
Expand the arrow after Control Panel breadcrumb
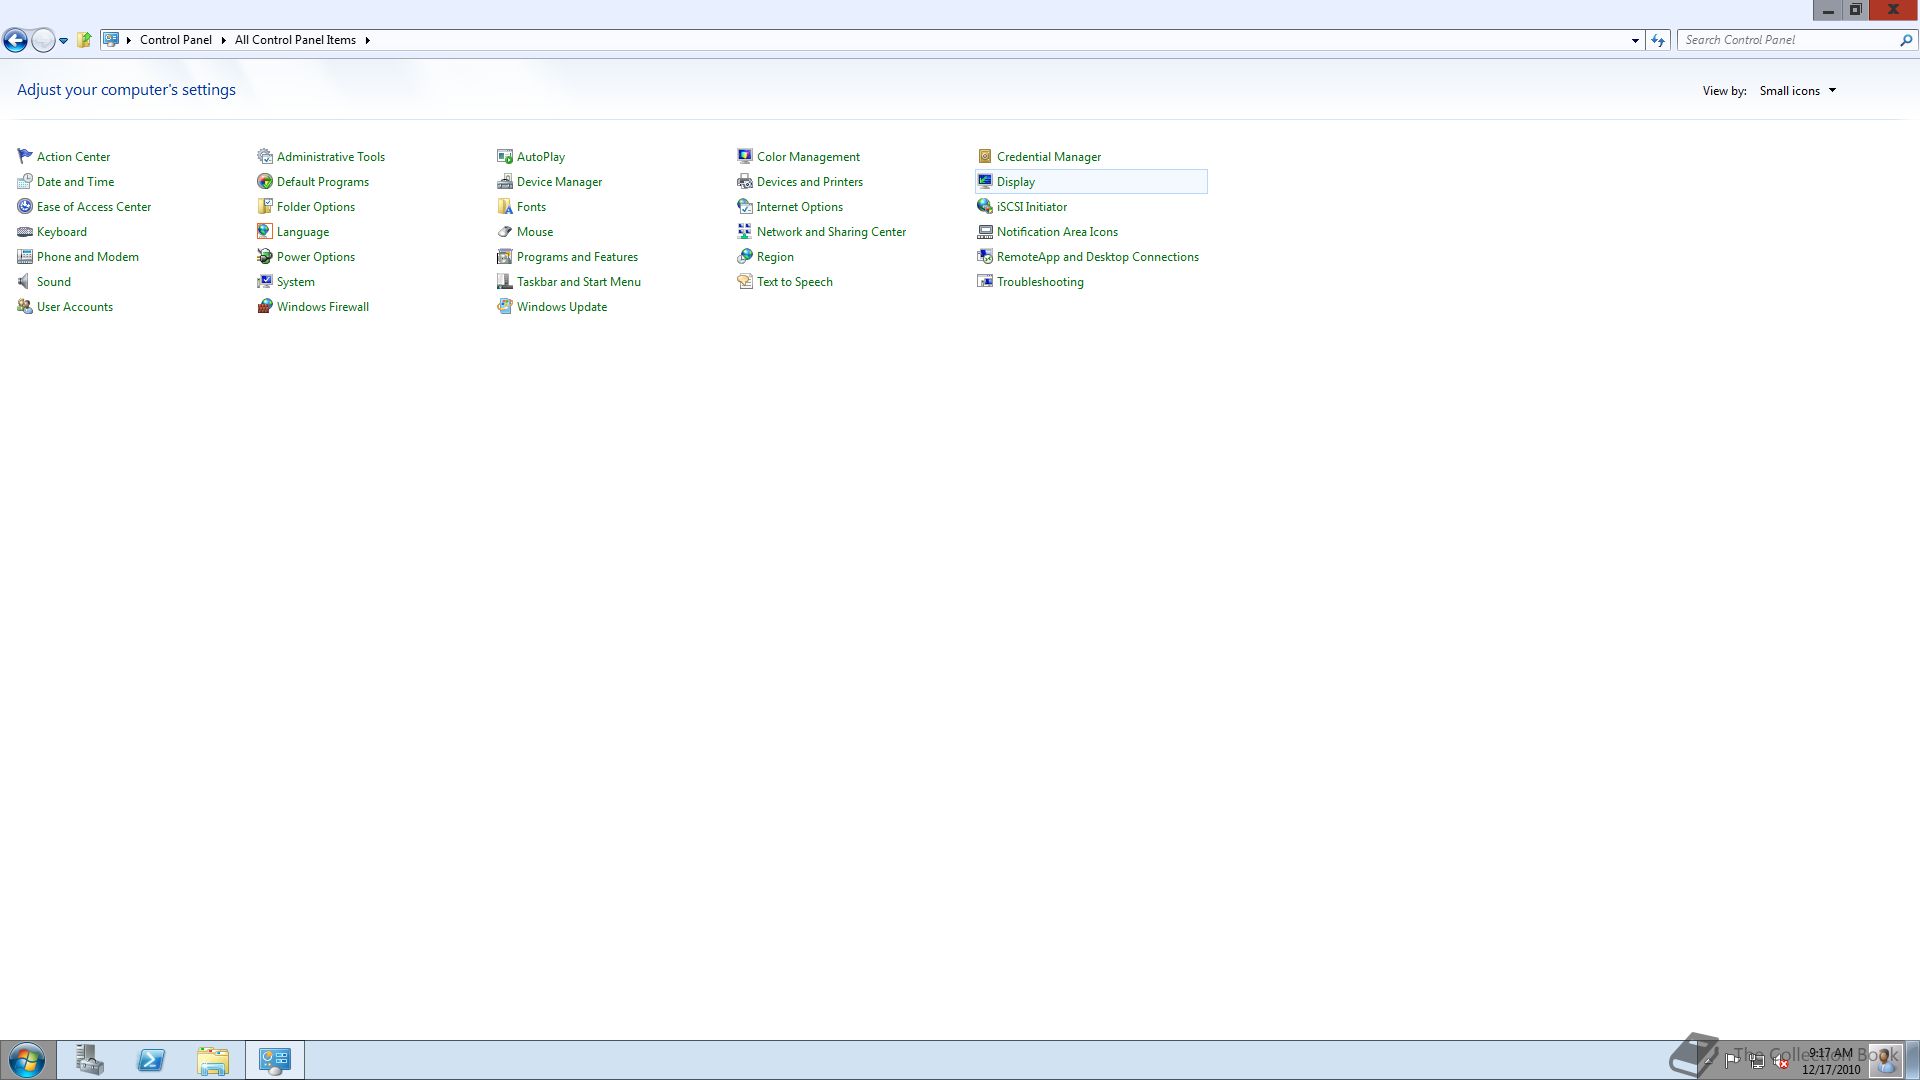click(x=223, y=40)
